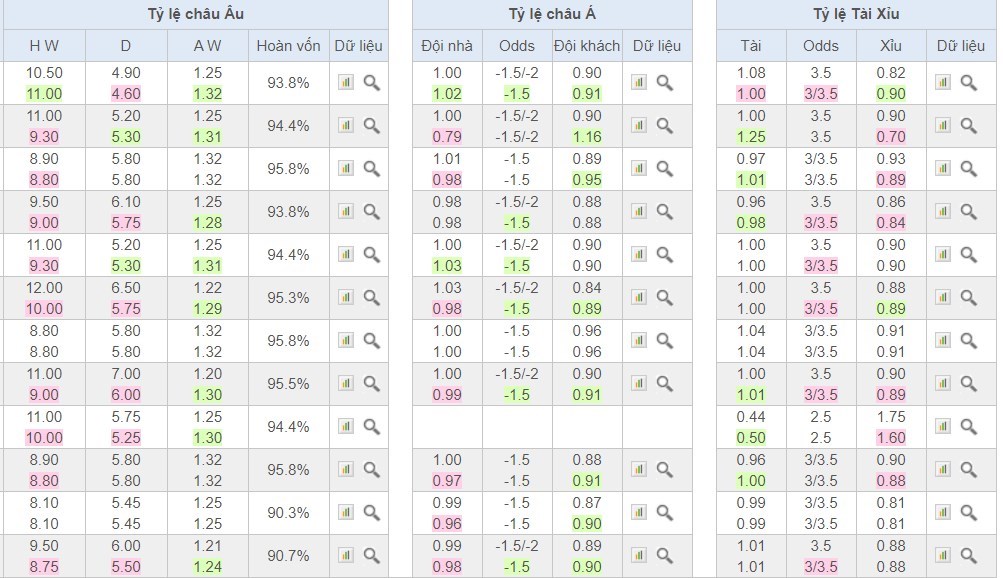
Task: Click the 'Tỷ lệ châu Âu' table title
Action: [196, 14]
